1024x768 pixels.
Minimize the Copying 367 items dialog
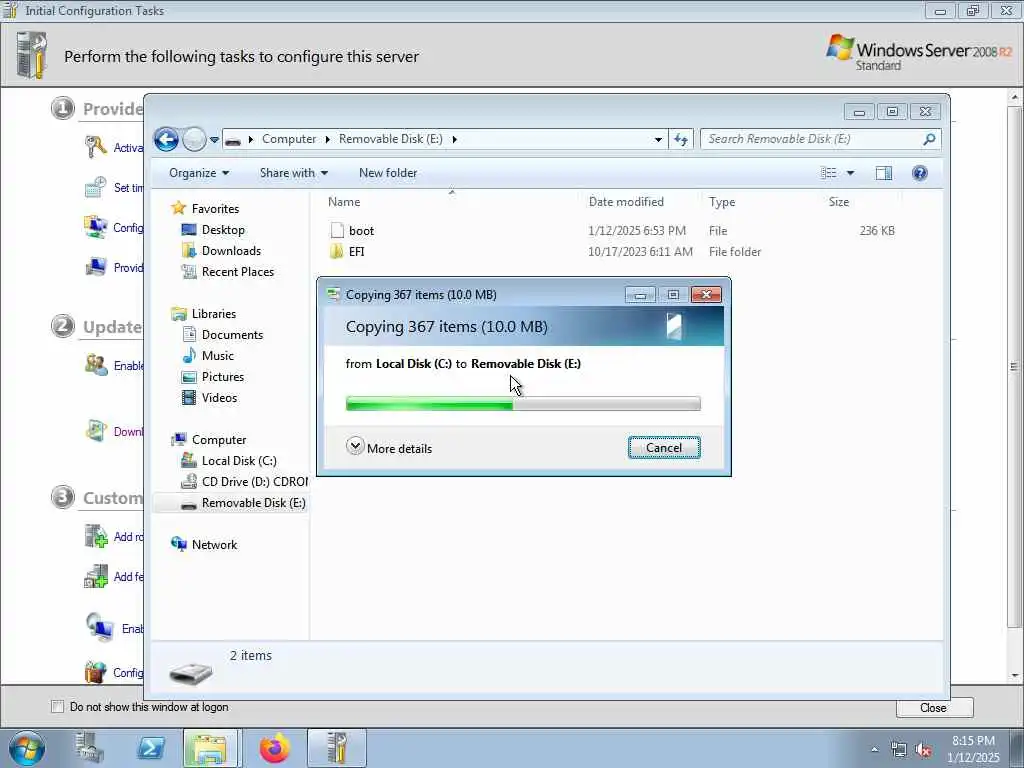[x=640, y=295]
